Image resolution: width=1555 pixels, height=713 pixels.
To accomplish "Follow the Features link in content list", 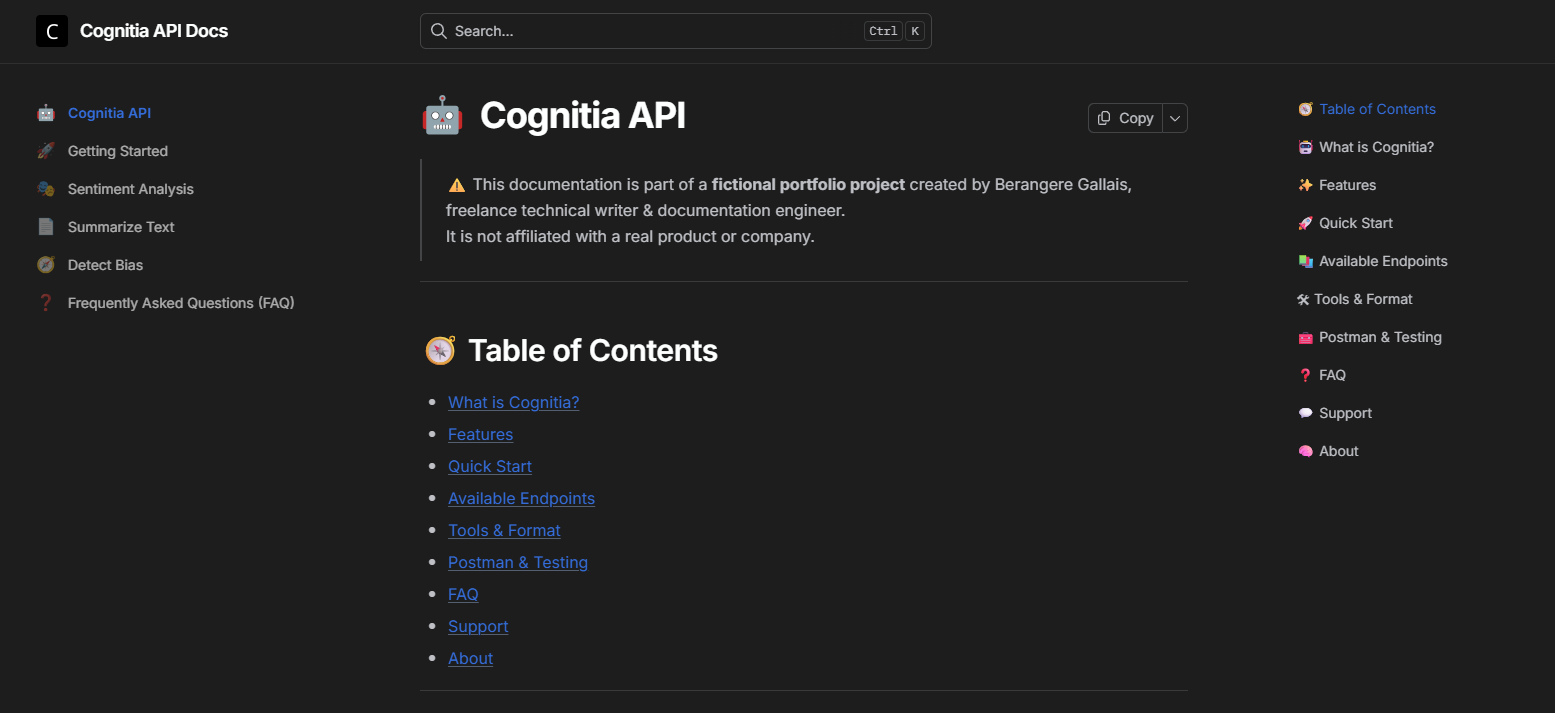I will point(480,434).
